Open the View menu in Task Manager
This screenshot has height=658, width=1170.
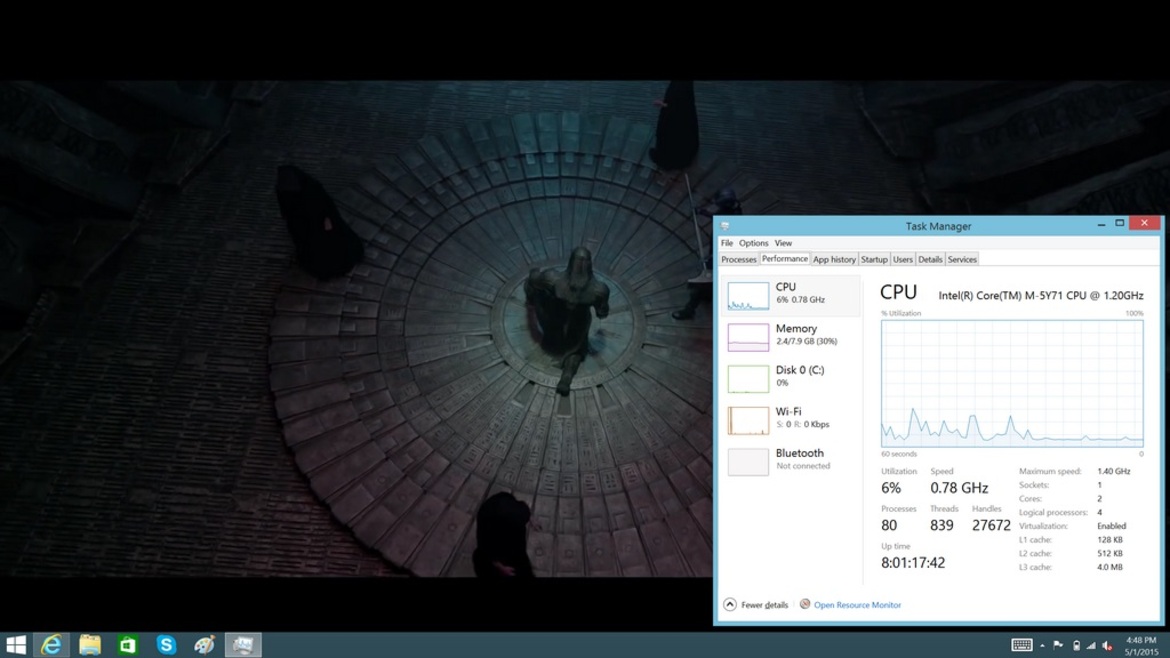click(x=783, y=243)
